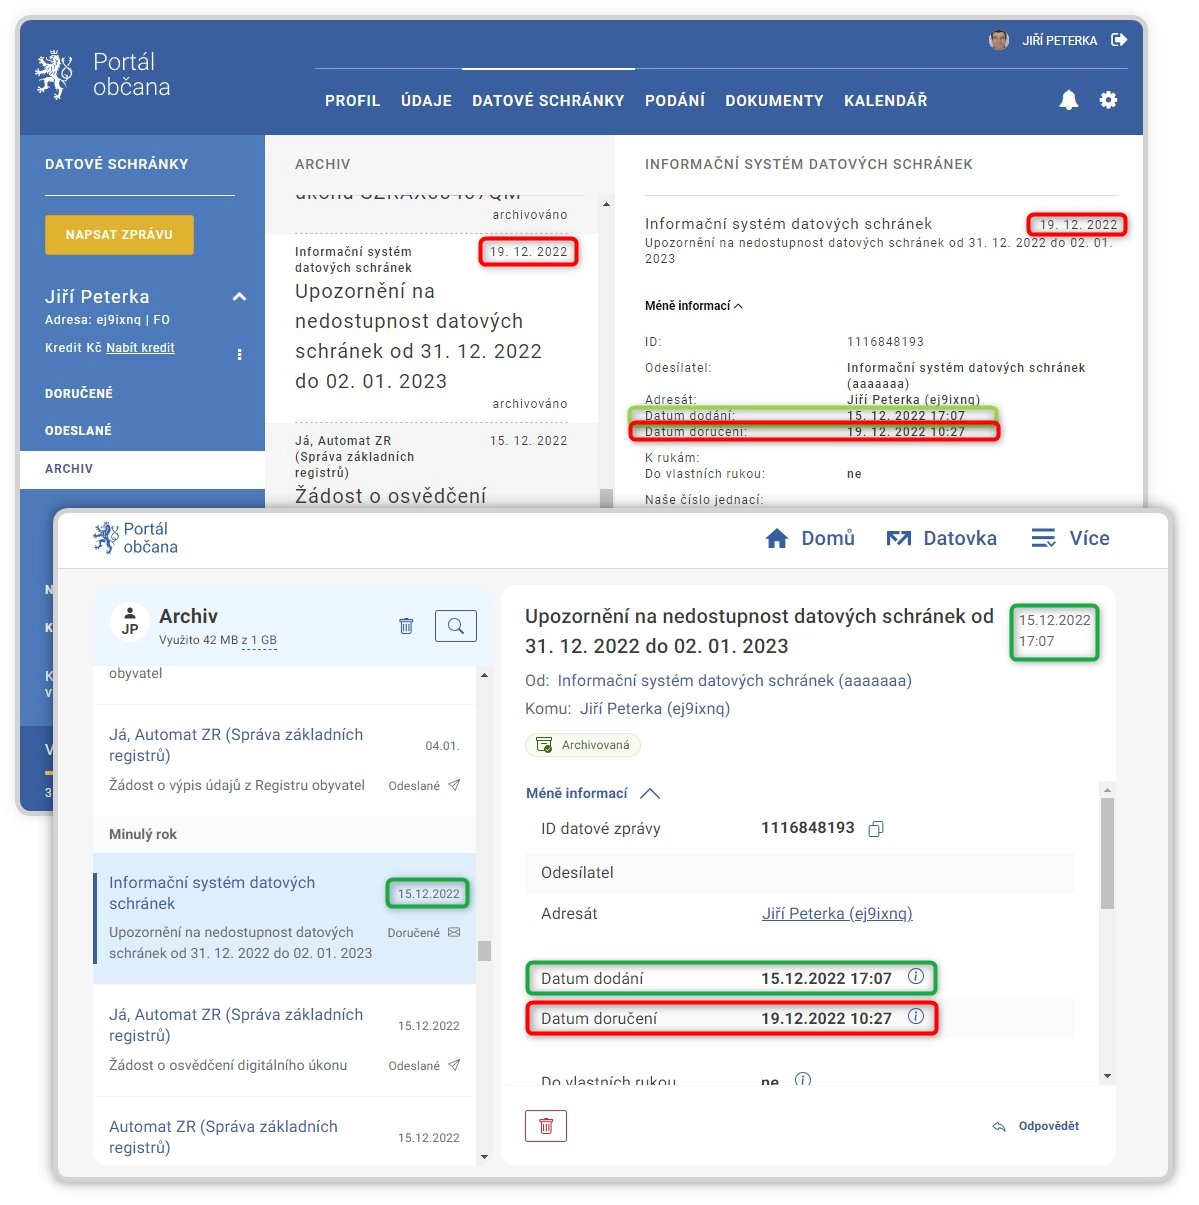Select highlighted 'Informační systém datových schránek' message
Image resolution: width=1199 pixels, height=1205 pixels.
(284, 918)
